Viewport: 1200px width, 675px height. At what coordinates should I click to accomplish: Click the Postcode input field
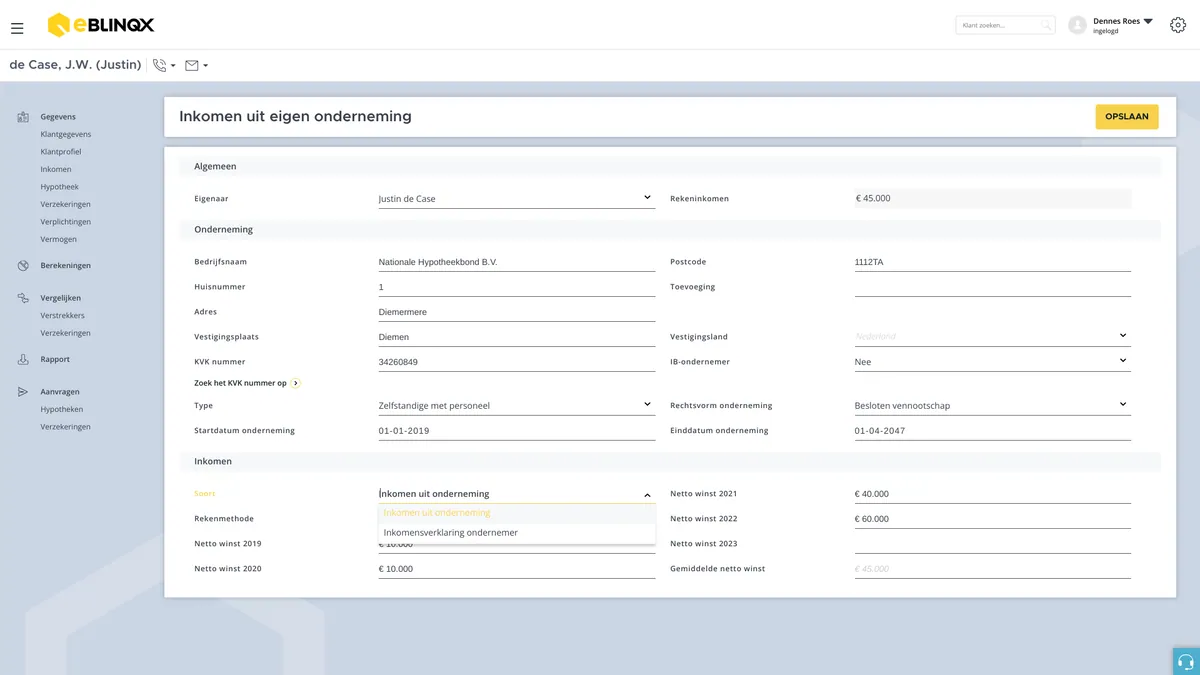993,262
